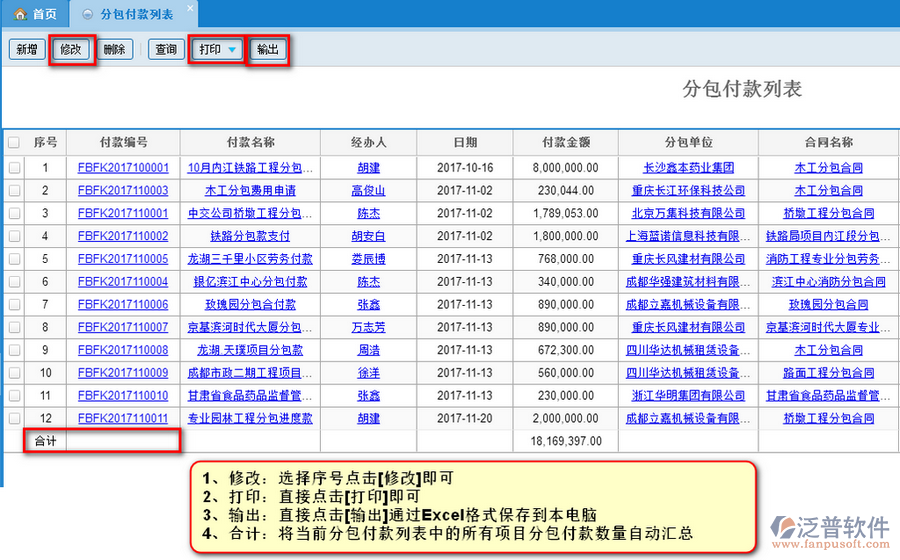Open payment record FBFK2017100001
Viewport: 900px width, 560px height.
123,168
